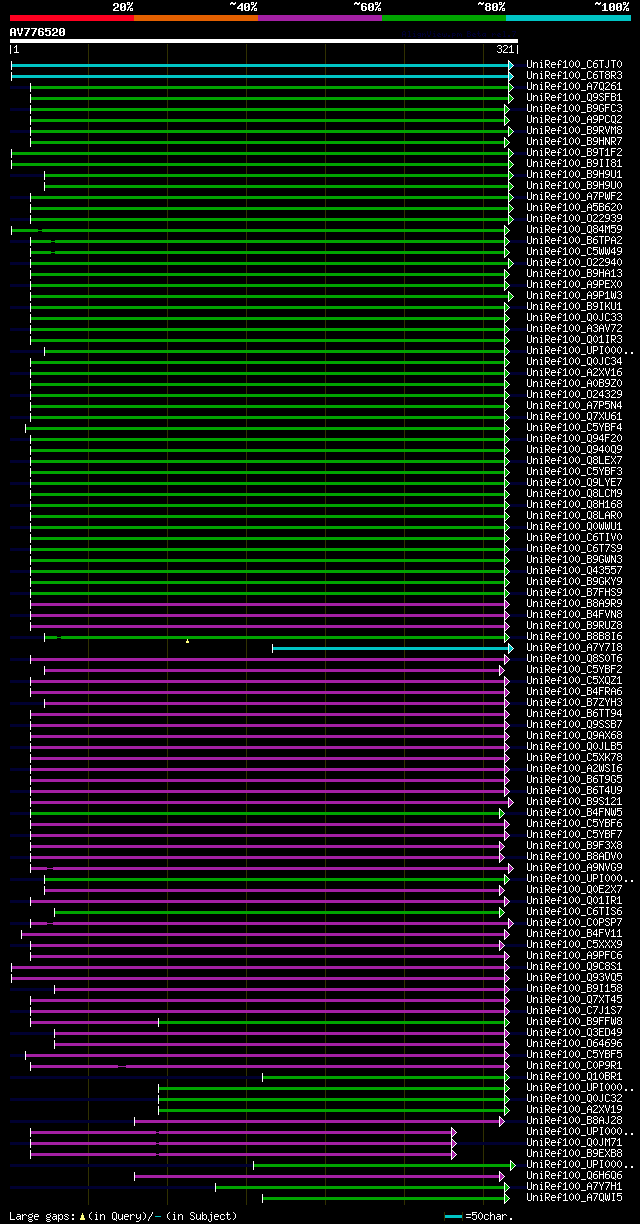Image resolution: width=640 pixels, height=1224 pixels.
Task: Click the UniRef100_A7QWI5 label
Action: pyautogui.click(x=574, y=1198)
